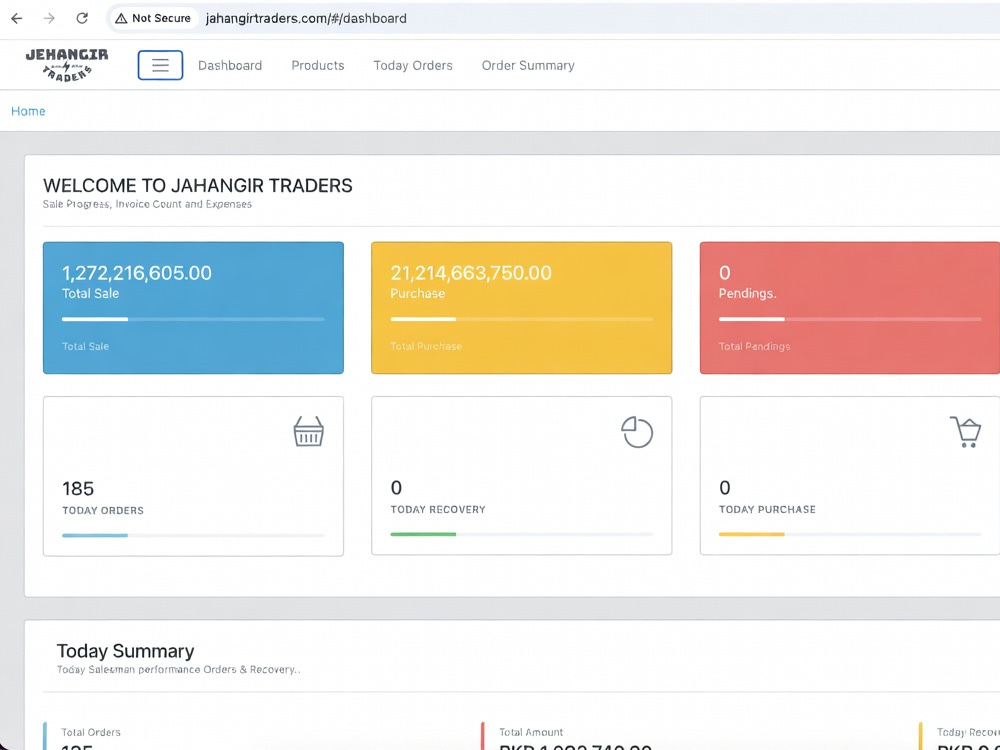Click the TODAY ORDERS label

(103, 510)
